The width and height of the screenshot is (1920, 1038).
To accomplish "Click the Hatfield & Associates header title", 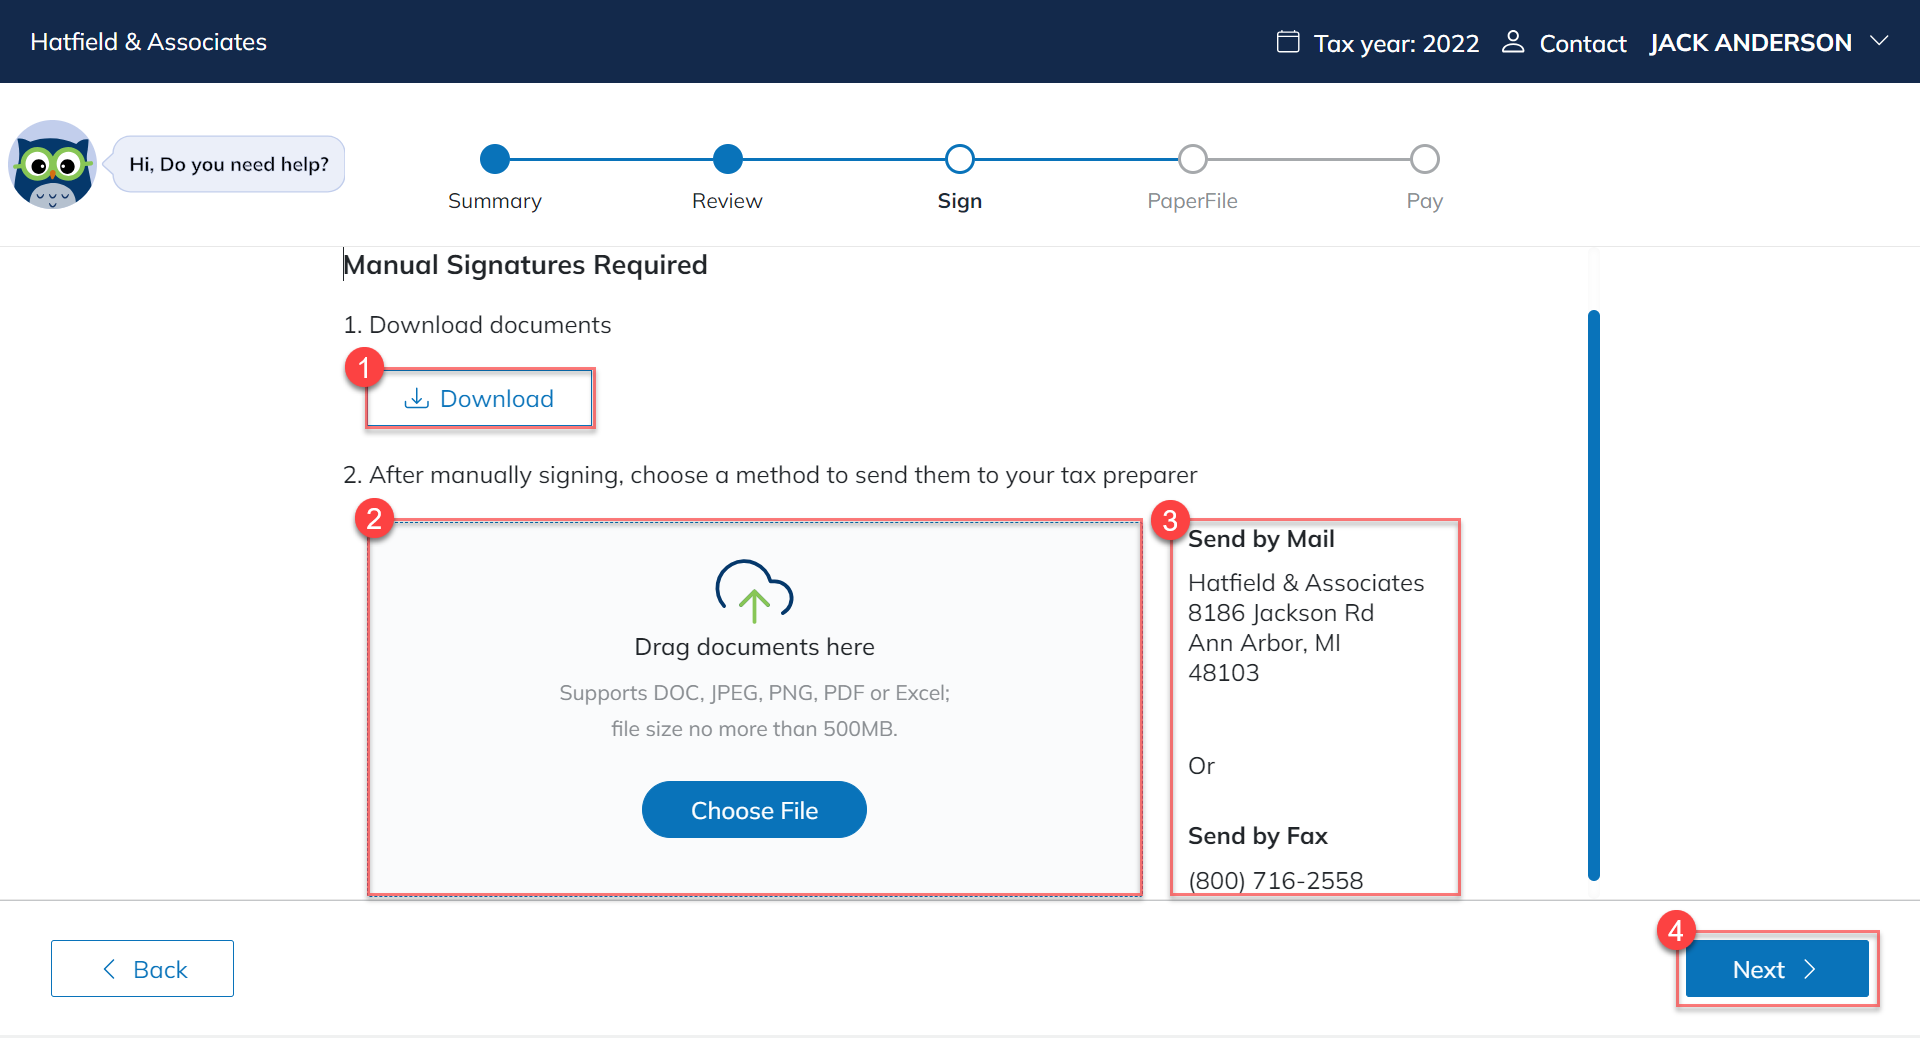I will click(x=149, y=42).
